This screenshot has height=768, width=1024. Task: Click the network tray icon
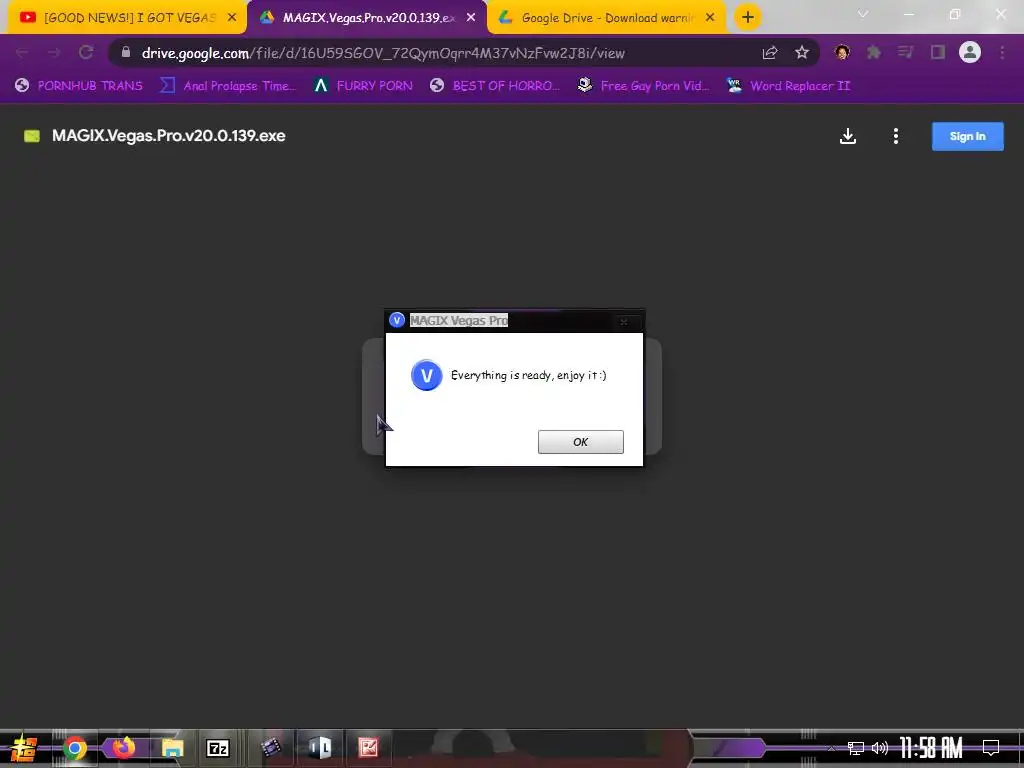[x=856, y=748]
